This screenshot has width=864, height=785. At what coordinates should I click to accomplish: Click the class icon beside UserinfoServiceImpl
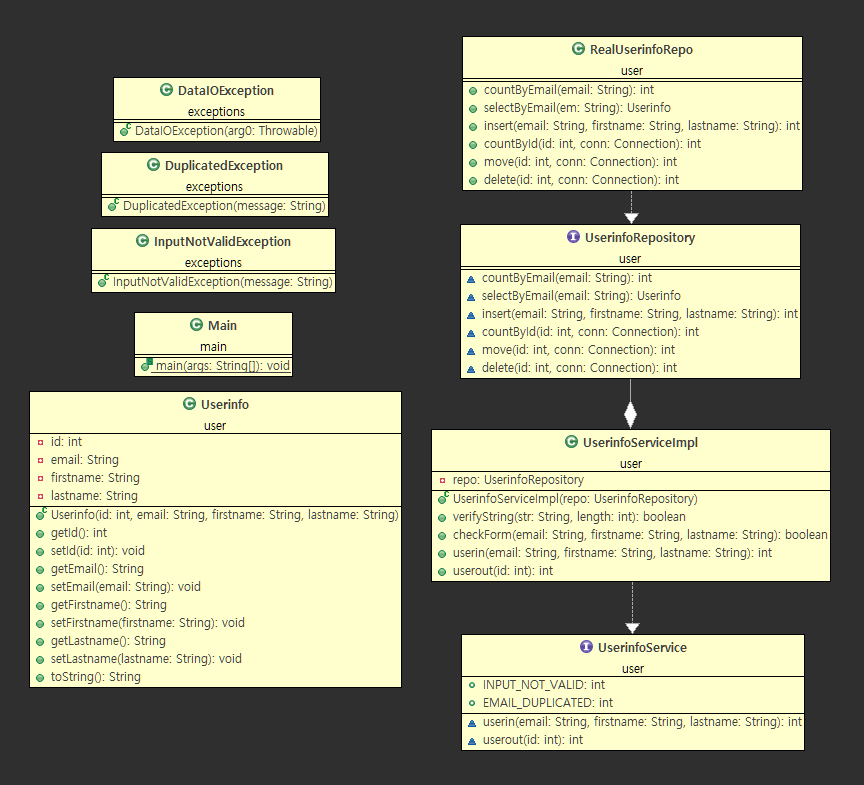572,442
